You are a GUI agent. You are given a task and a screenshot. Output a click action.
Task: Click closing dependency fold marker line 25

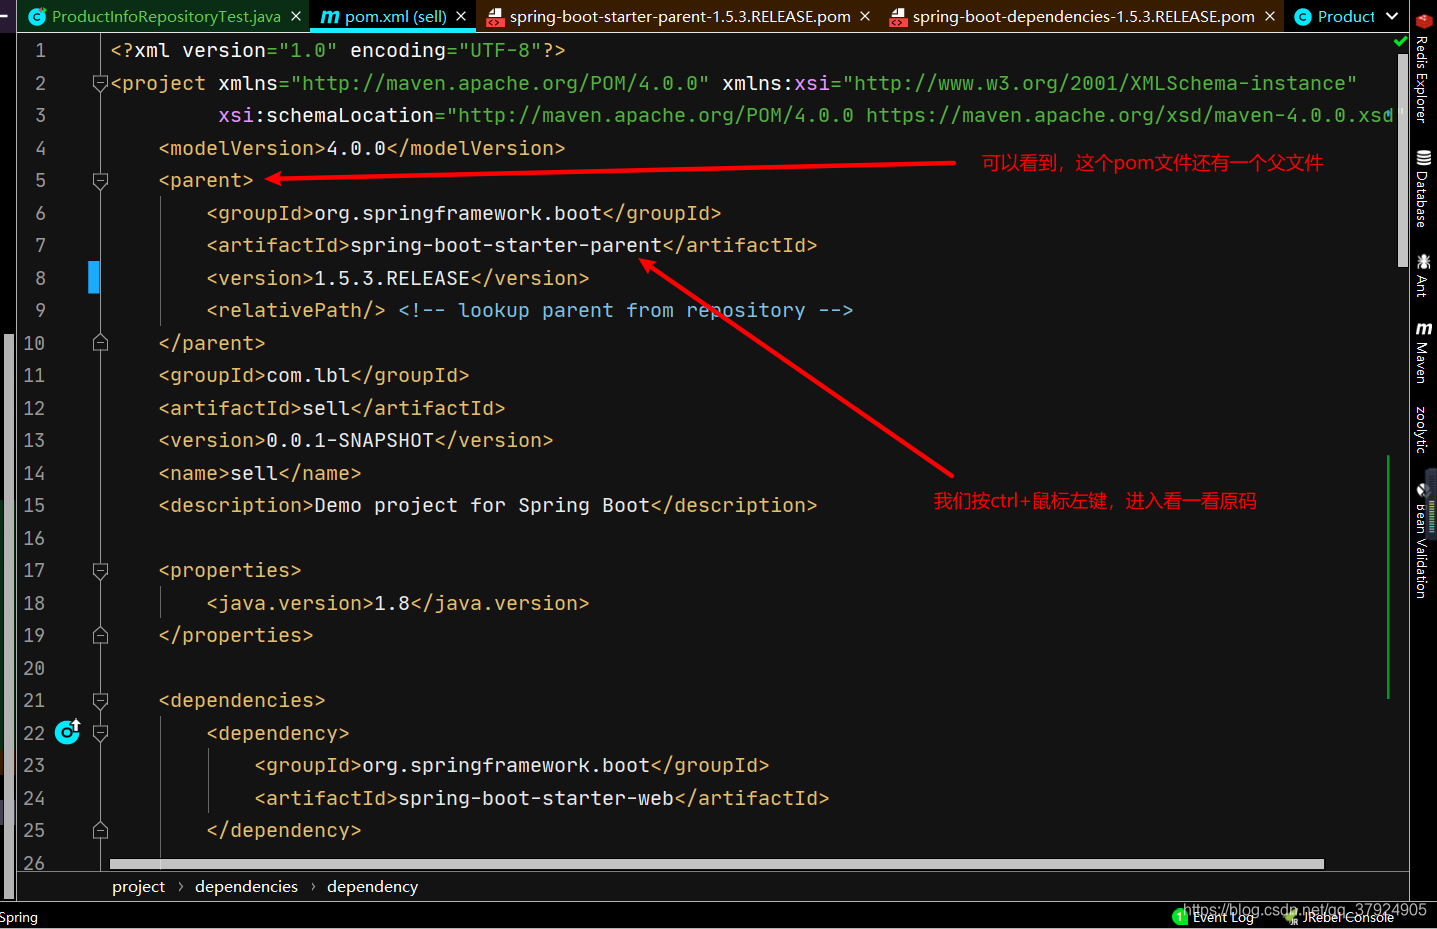tap(100, 830)
